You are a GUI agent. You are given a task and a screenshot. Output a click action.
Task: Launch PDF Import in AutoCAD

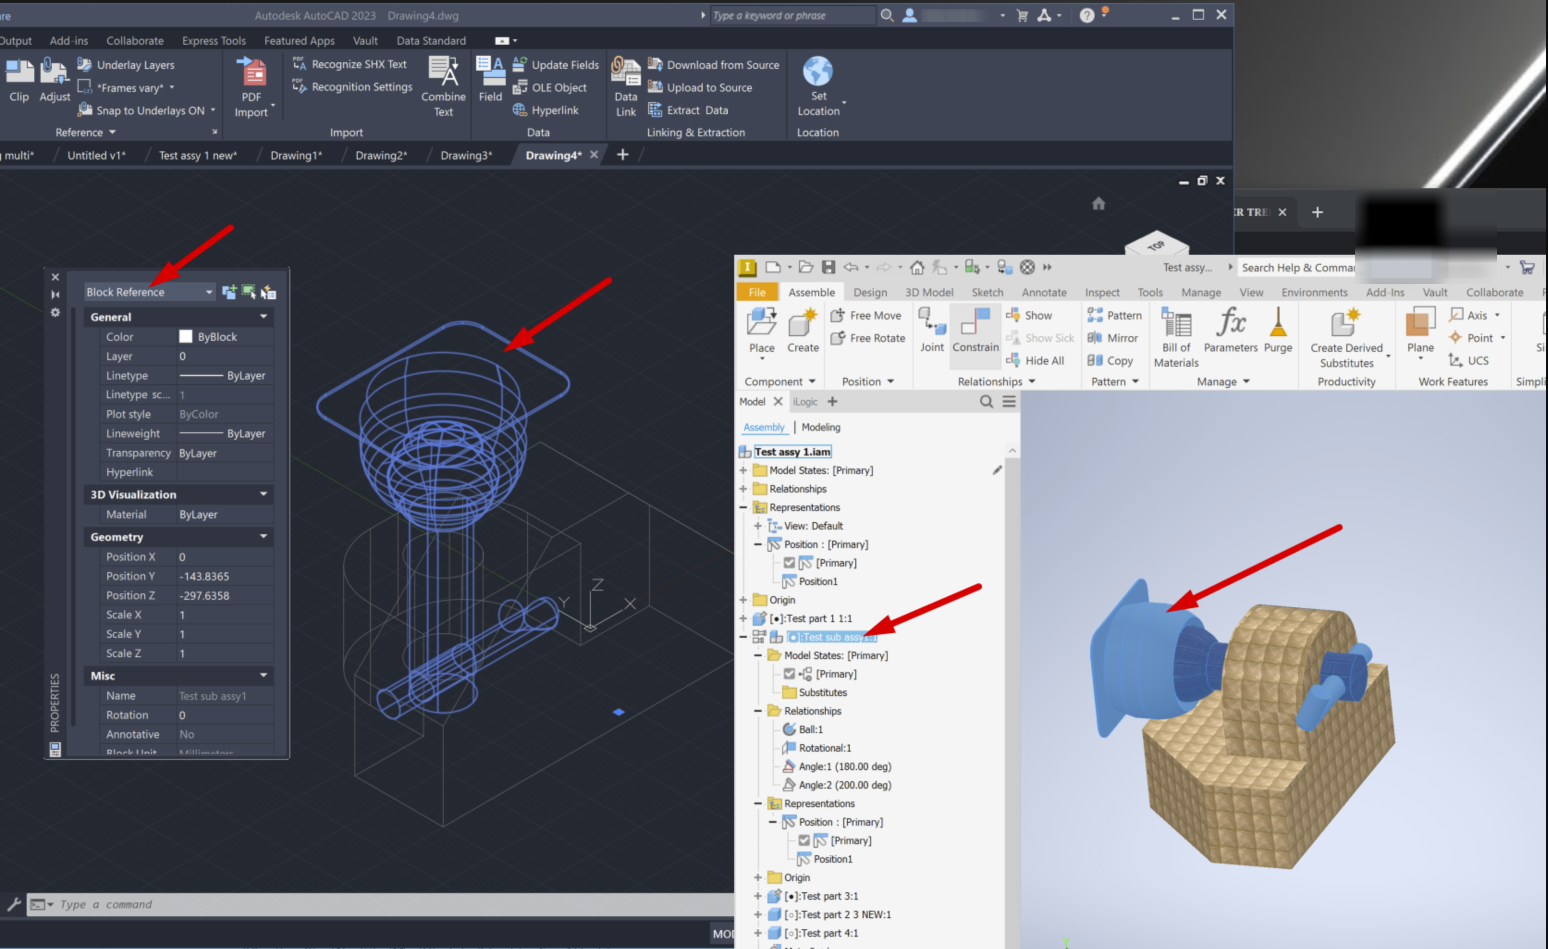point(252,85)
